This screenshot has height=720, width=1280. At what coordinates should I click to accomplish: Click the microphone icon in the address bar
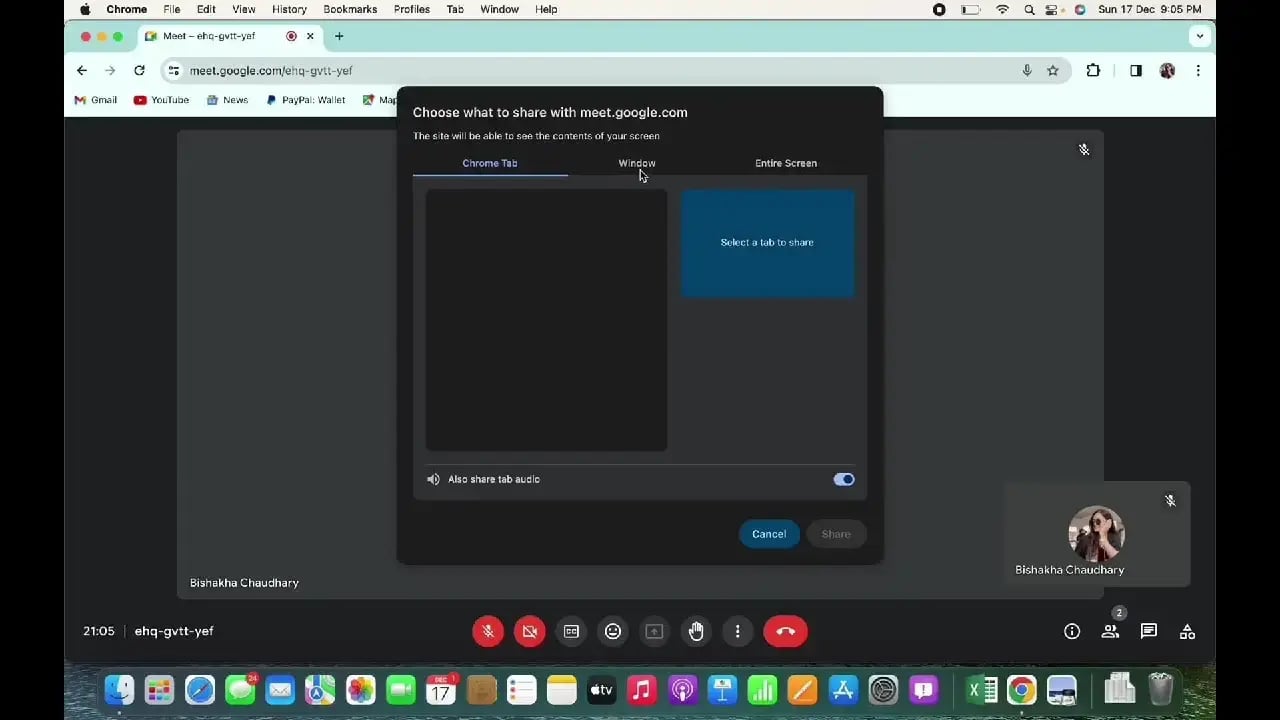coord(1026,70)
